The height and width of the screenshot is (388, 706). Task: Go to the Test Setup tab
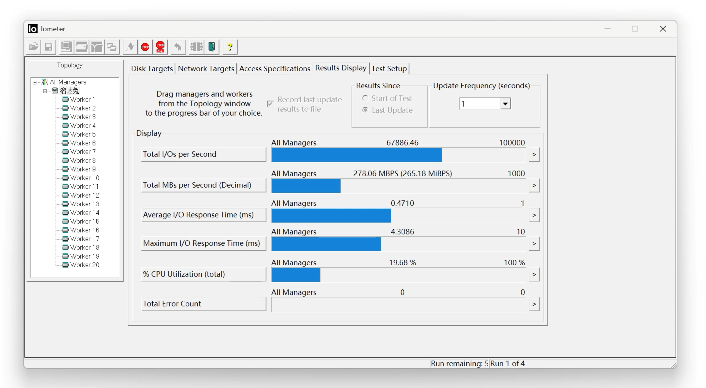tap(389, 68)
